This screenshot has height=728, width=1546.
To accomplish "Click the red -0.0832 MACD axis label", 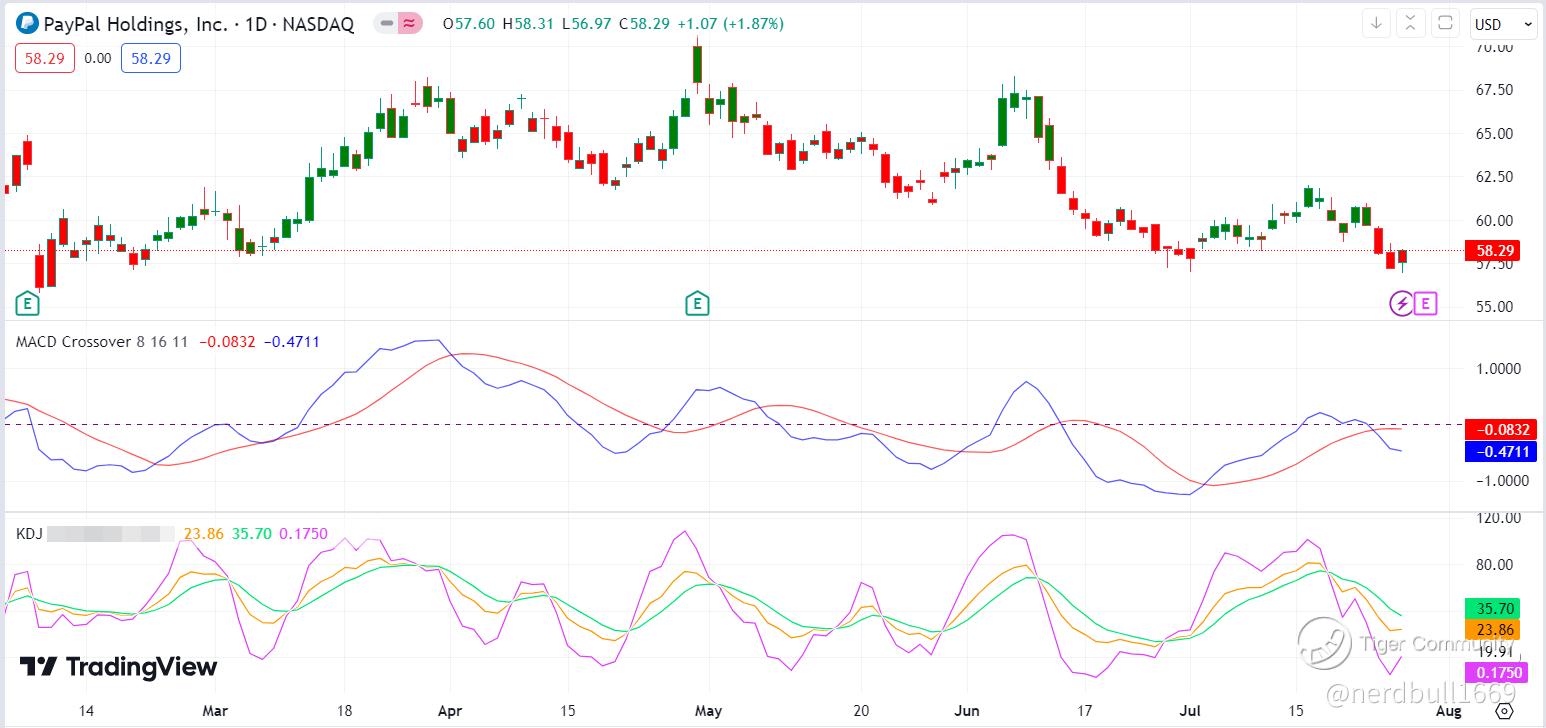I will click(1500, 430).
